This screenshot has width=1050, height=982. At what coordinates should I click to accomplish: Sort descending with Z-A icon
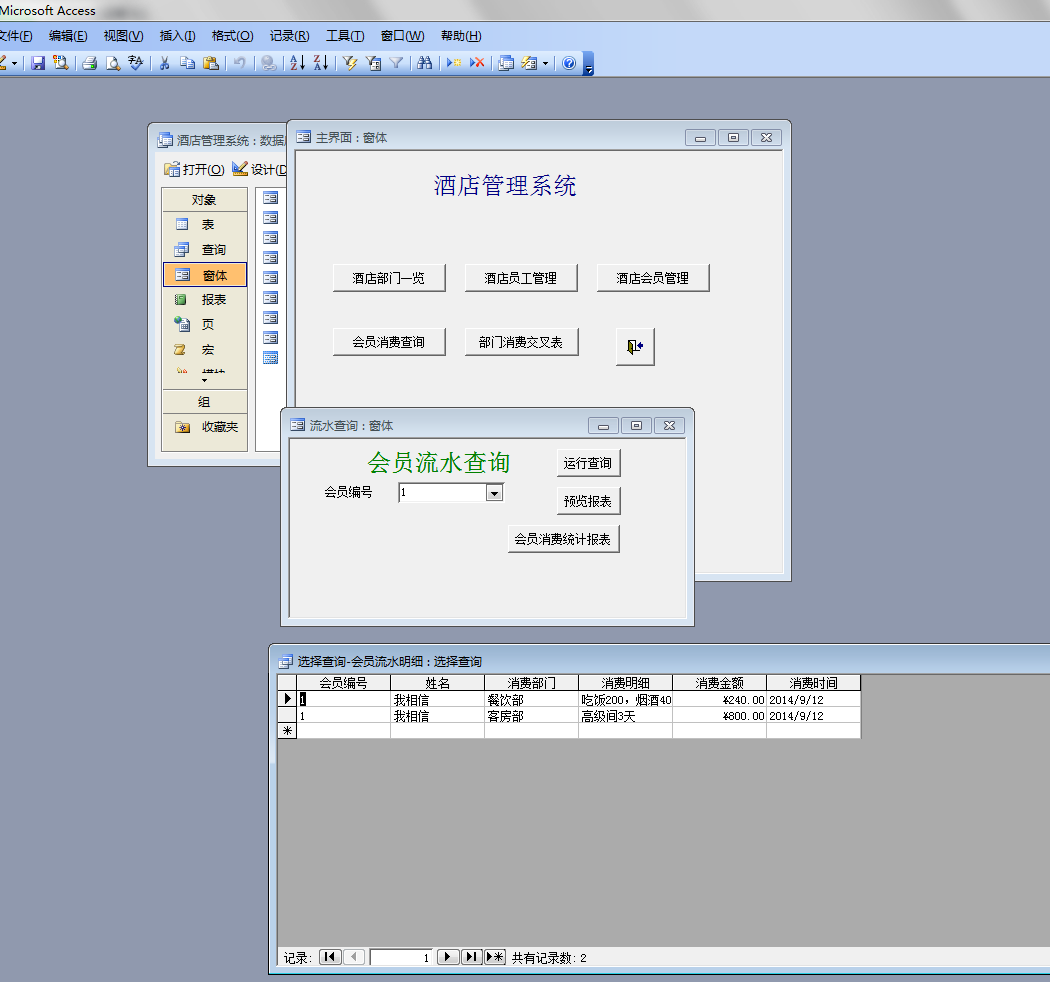(x=320, y=63)
